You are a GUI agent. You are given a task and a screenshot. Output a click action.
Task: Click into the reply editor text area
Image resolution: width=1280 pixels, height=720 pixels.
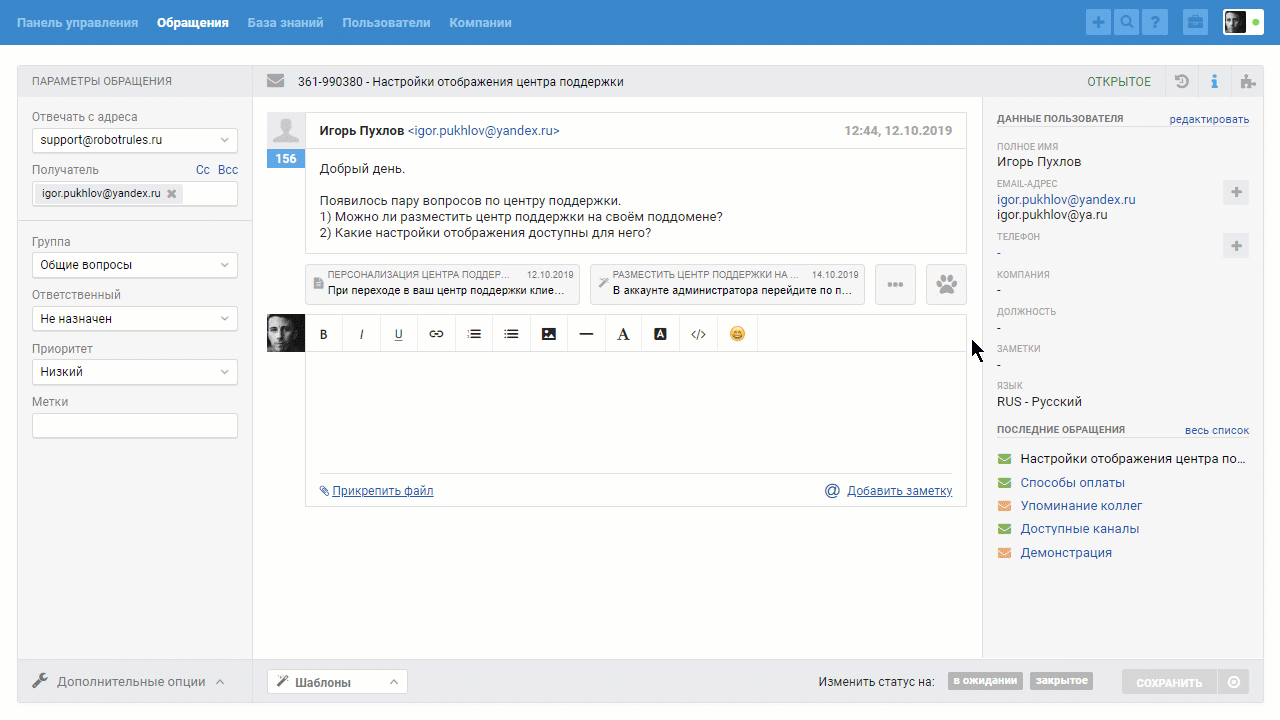point(636,412)
